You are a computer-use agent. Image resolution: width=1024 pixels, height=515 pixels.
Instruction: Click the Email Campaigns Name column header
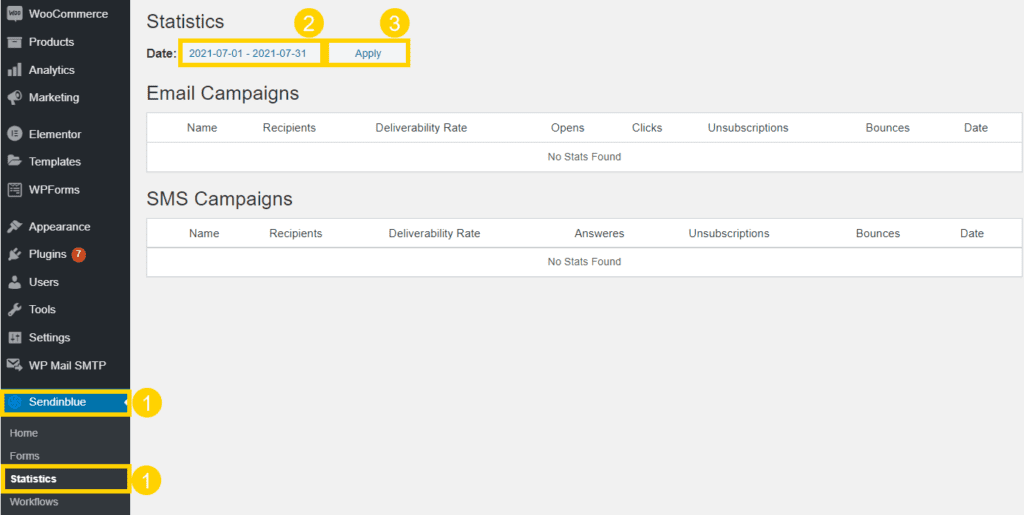coord(202,128)
